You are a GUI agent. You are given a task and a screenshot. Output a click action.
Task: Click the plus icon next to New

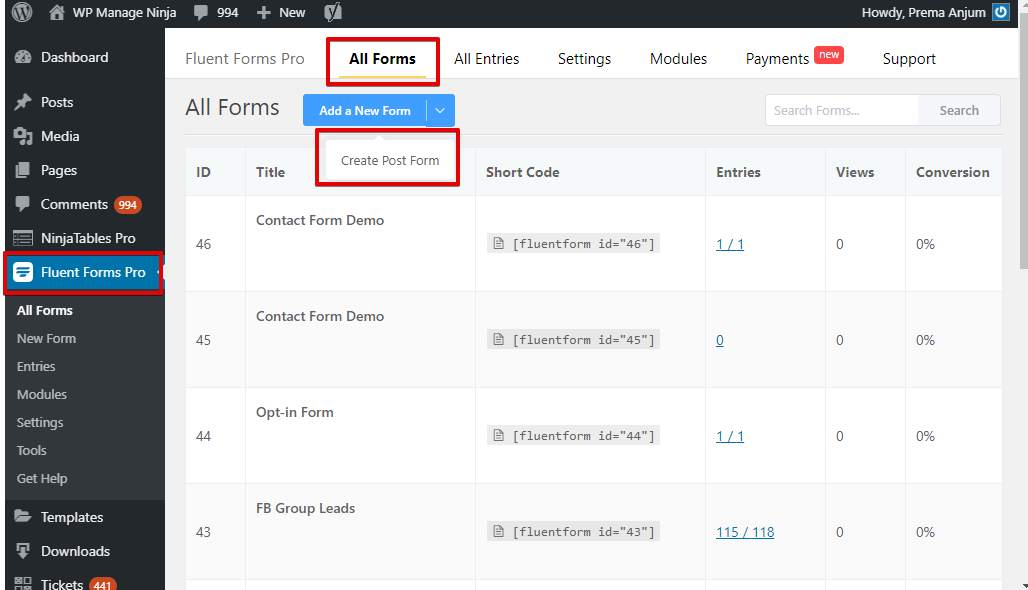[x=264, y=12]
